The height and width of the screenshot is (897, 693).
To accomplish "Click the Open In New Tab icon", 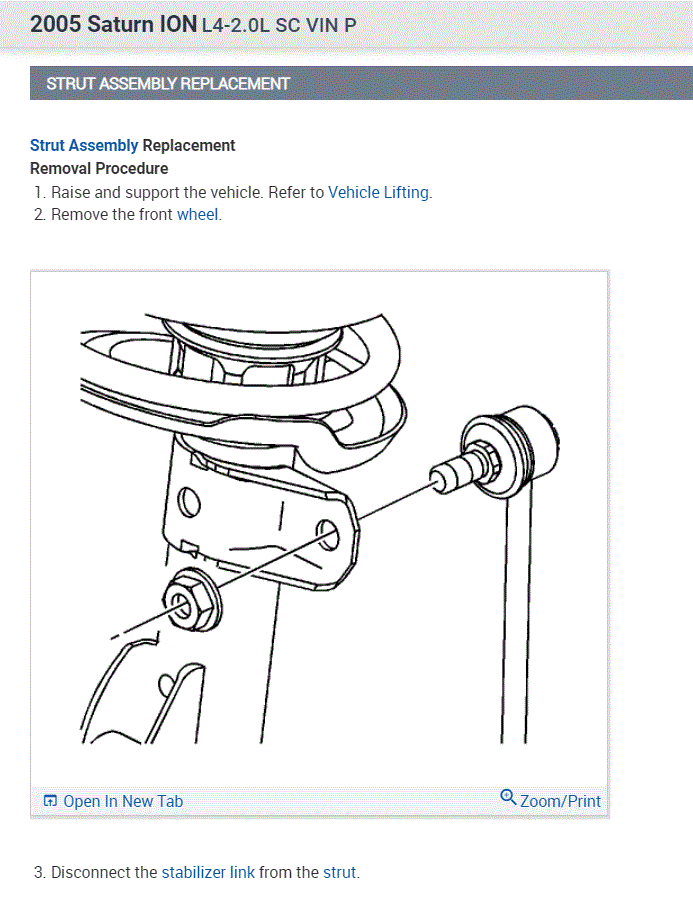I will (50, 801).
